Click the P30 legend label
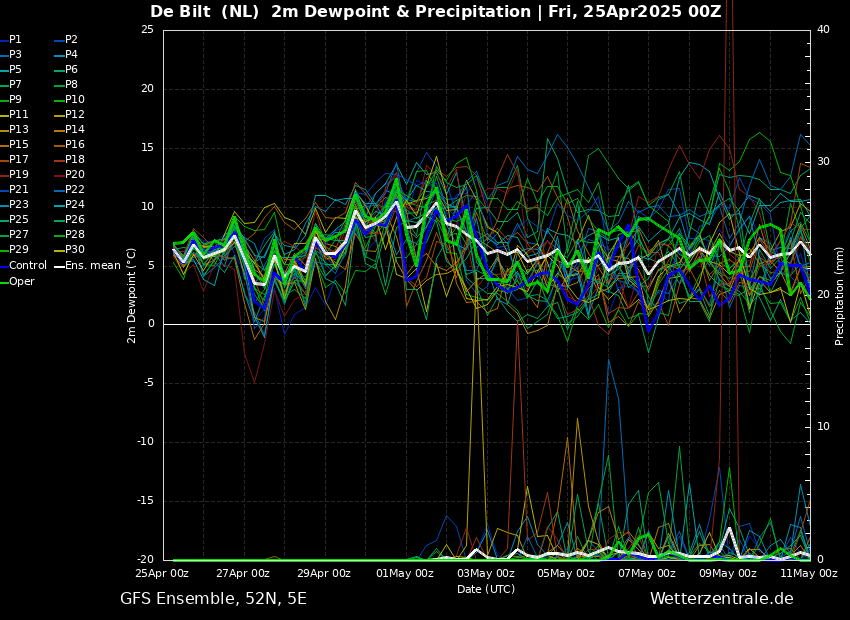The height and width of the screenshot is (620, 850). pos(70,249)
